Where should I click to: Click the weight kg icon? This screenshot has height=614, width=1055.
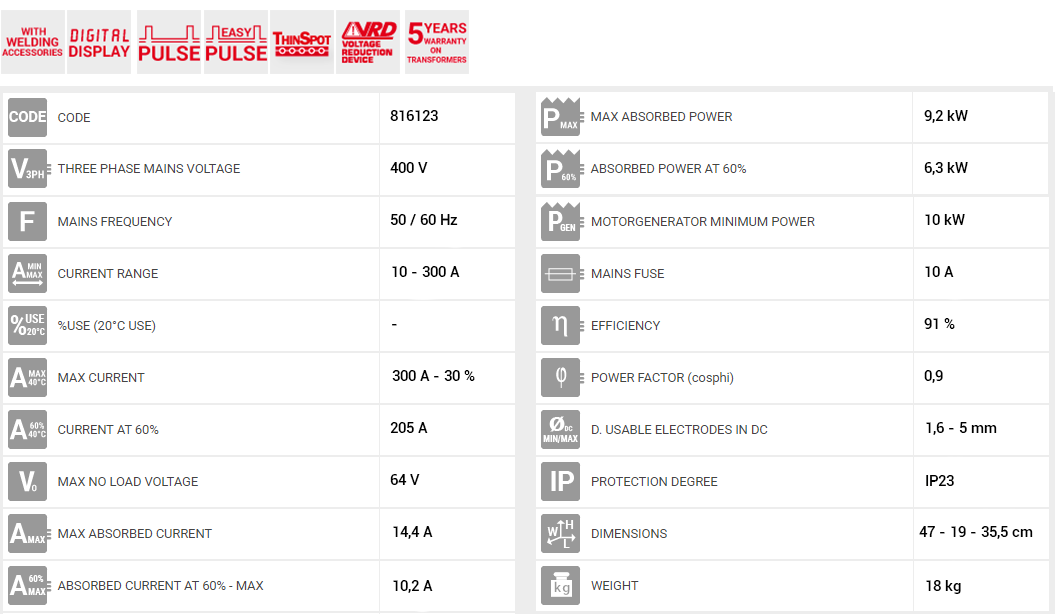coord(560,585)
